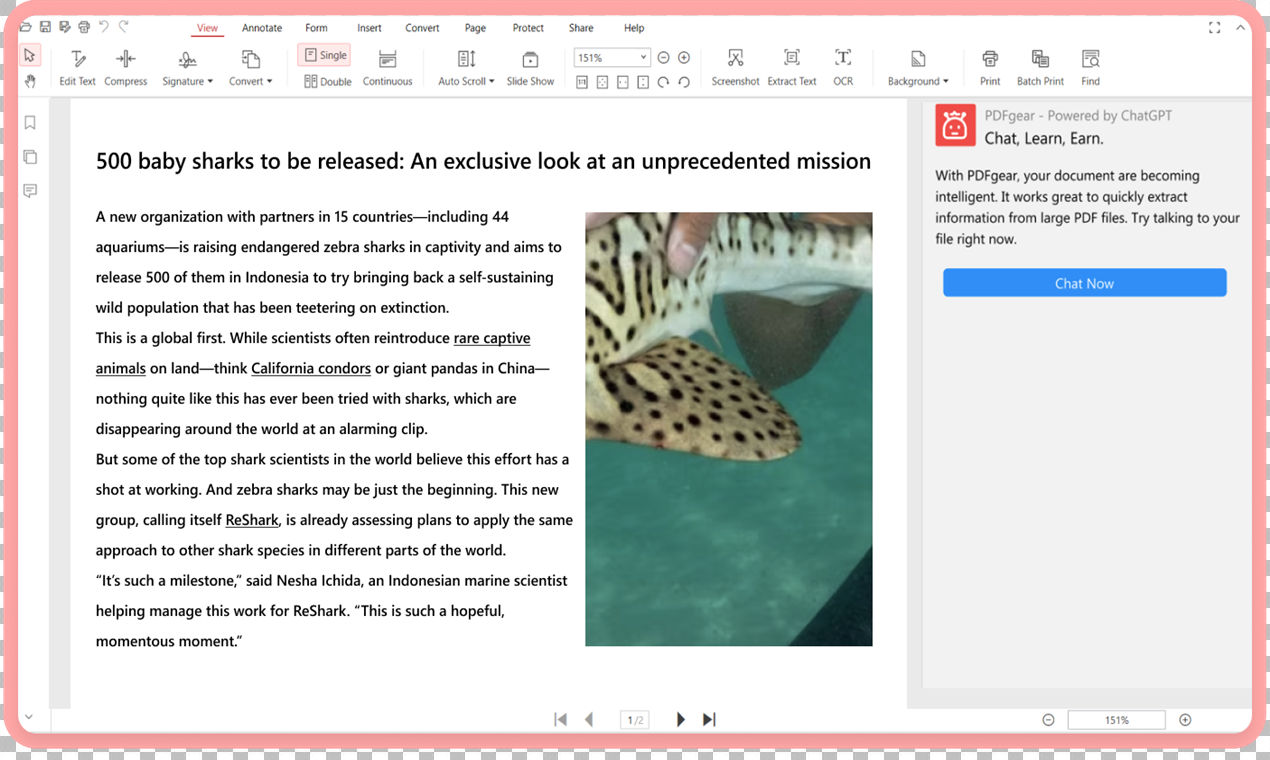Open the Insert tab
The height and width of the screenshot is (760, 1270).
tap(369, 28)
